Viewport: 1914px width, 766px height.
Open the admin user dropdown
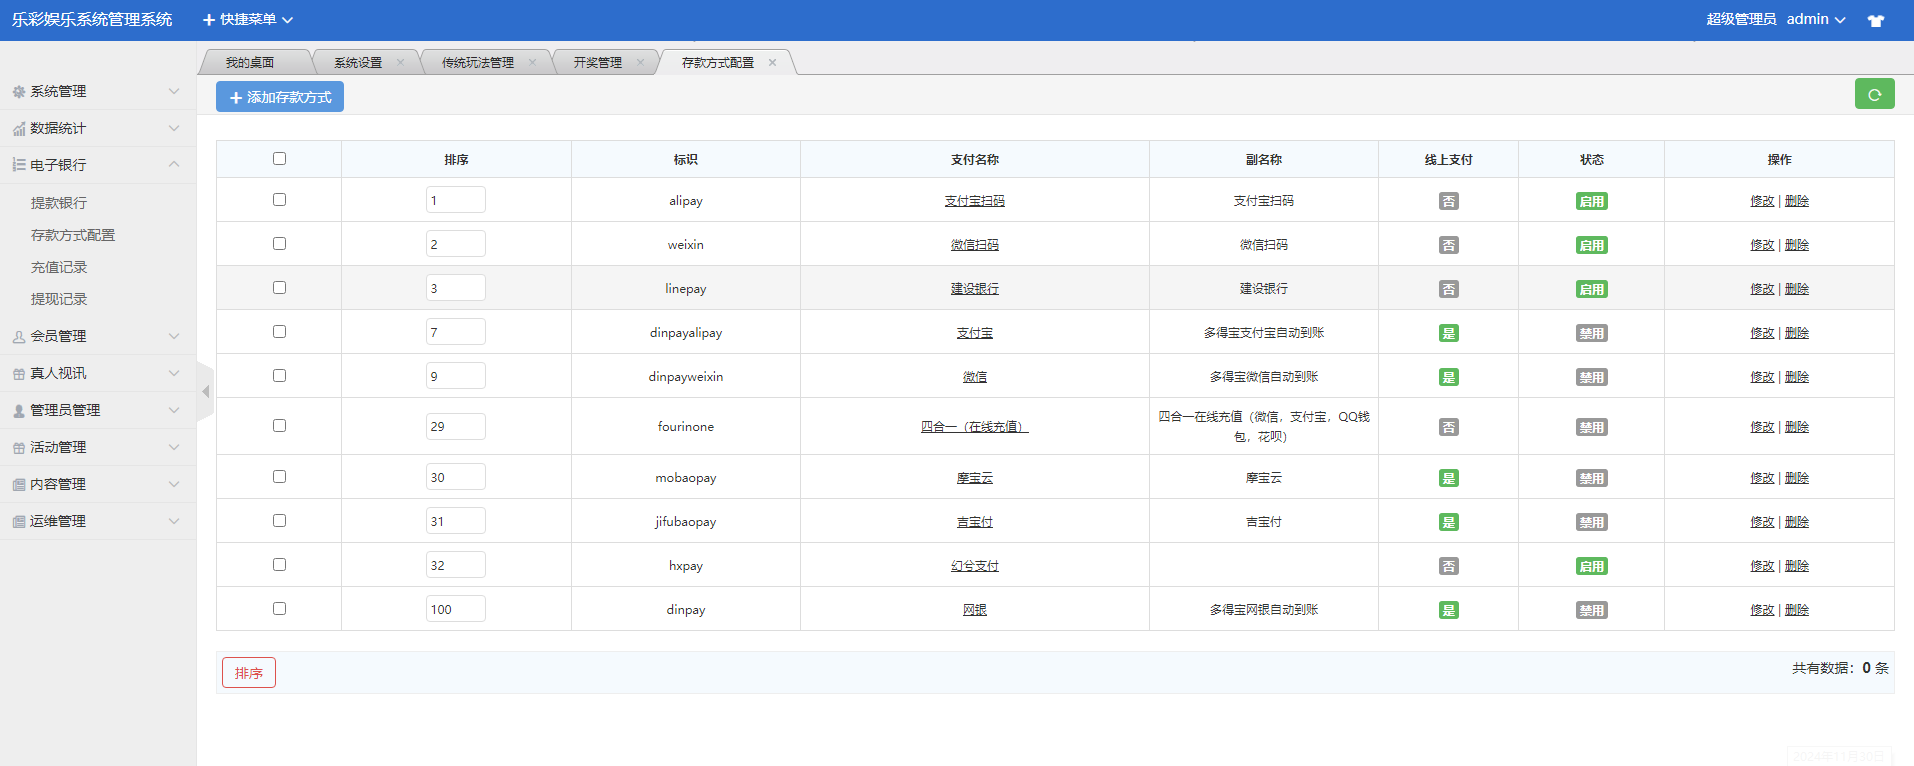(1815, 20)
